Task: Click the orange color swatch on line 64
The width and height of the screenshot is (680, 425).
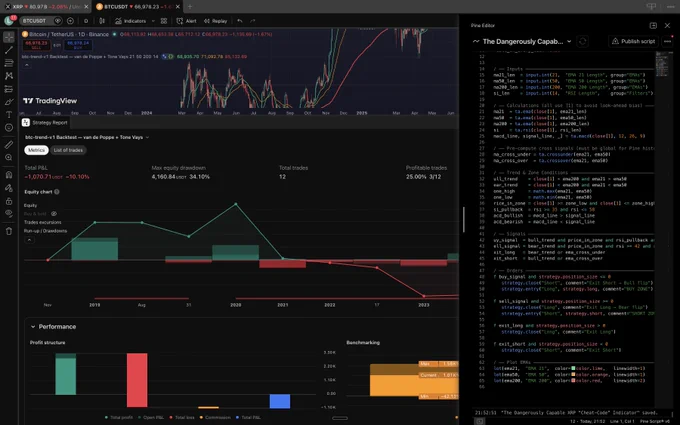Action: click(573, 374)
